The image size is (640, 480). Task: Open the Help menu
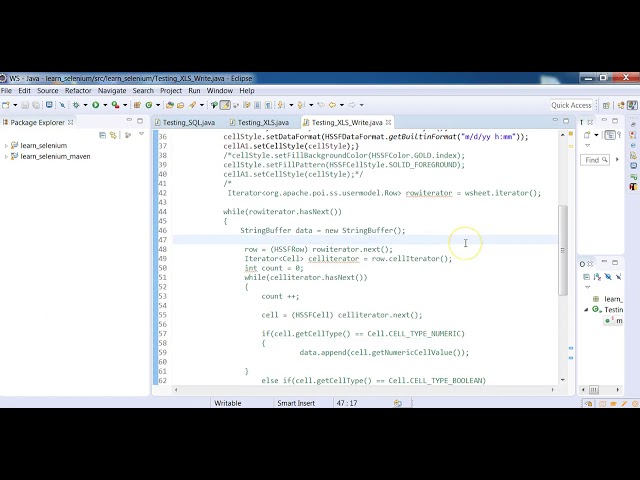[x=247, y=91]
